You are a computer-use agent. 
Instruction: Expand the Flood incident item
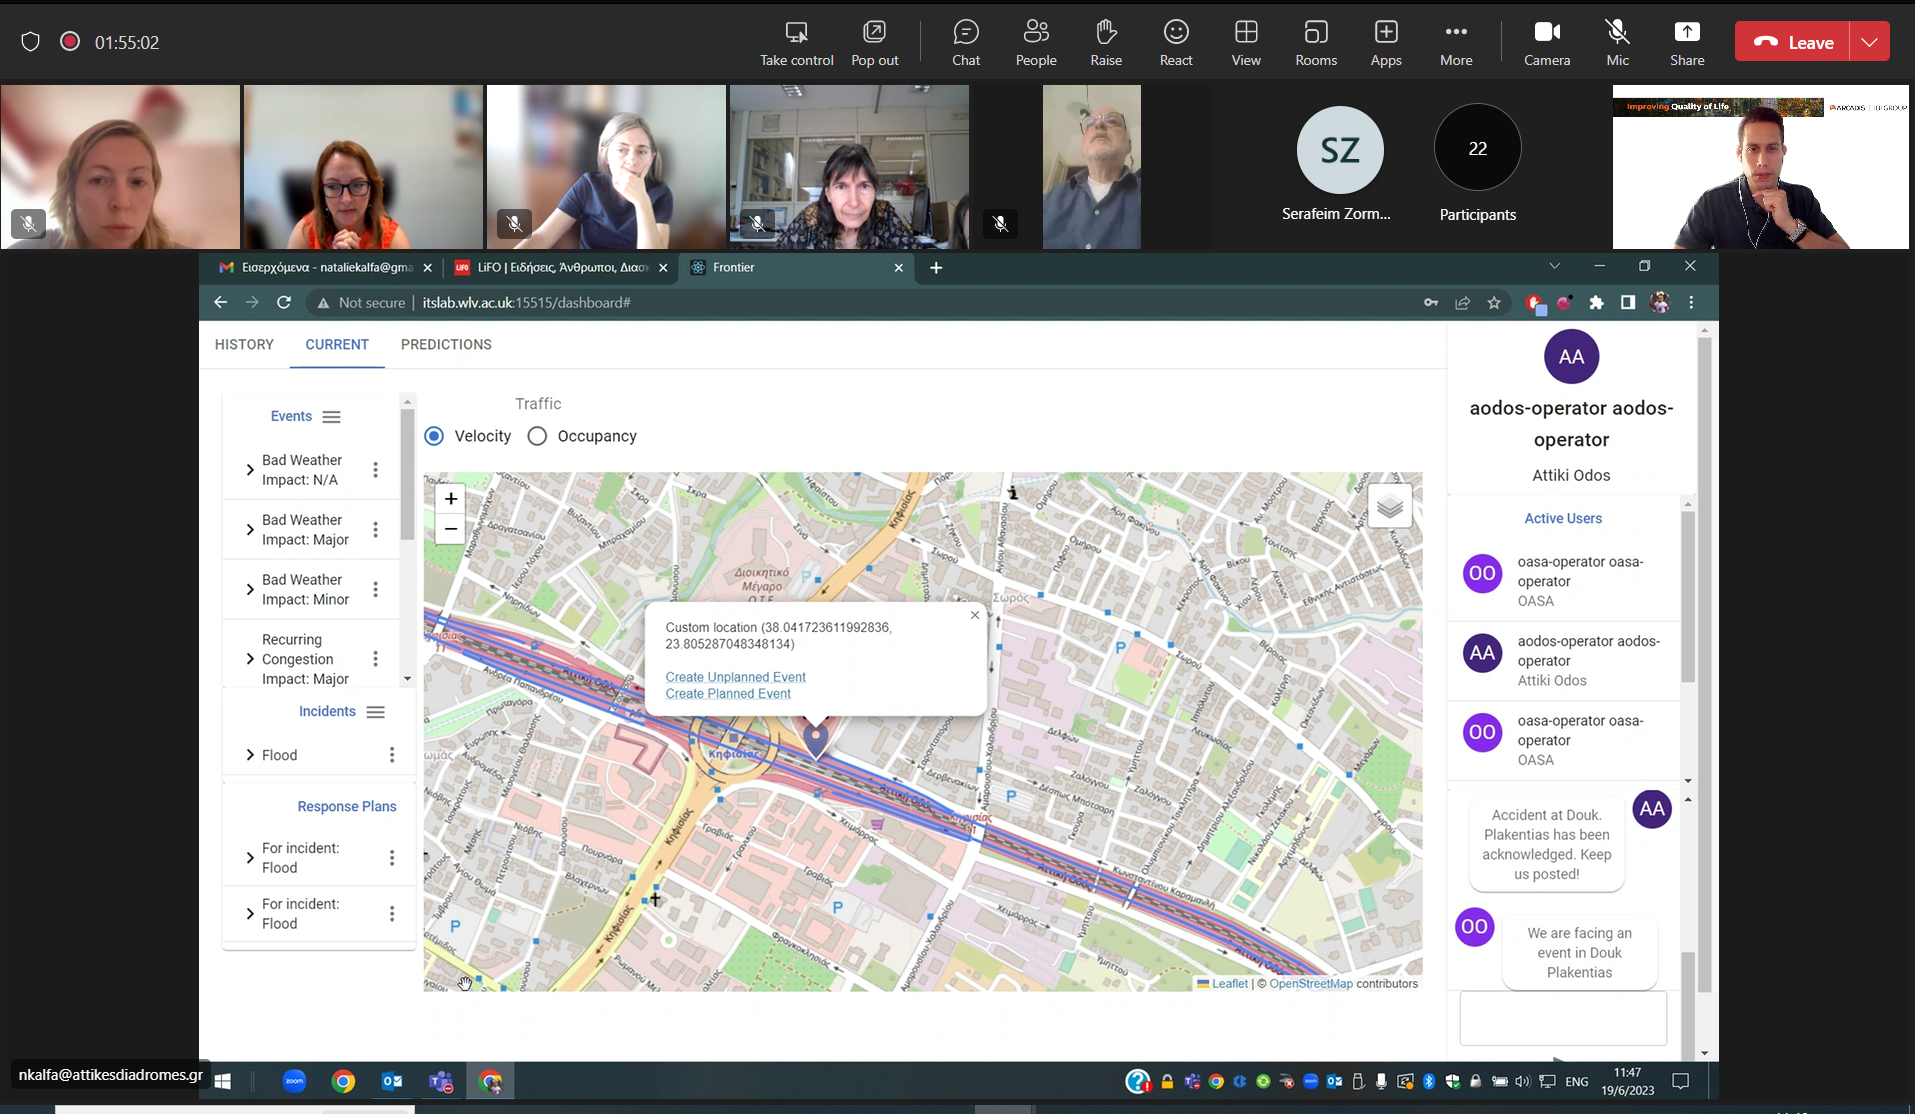tap(250, 755)
